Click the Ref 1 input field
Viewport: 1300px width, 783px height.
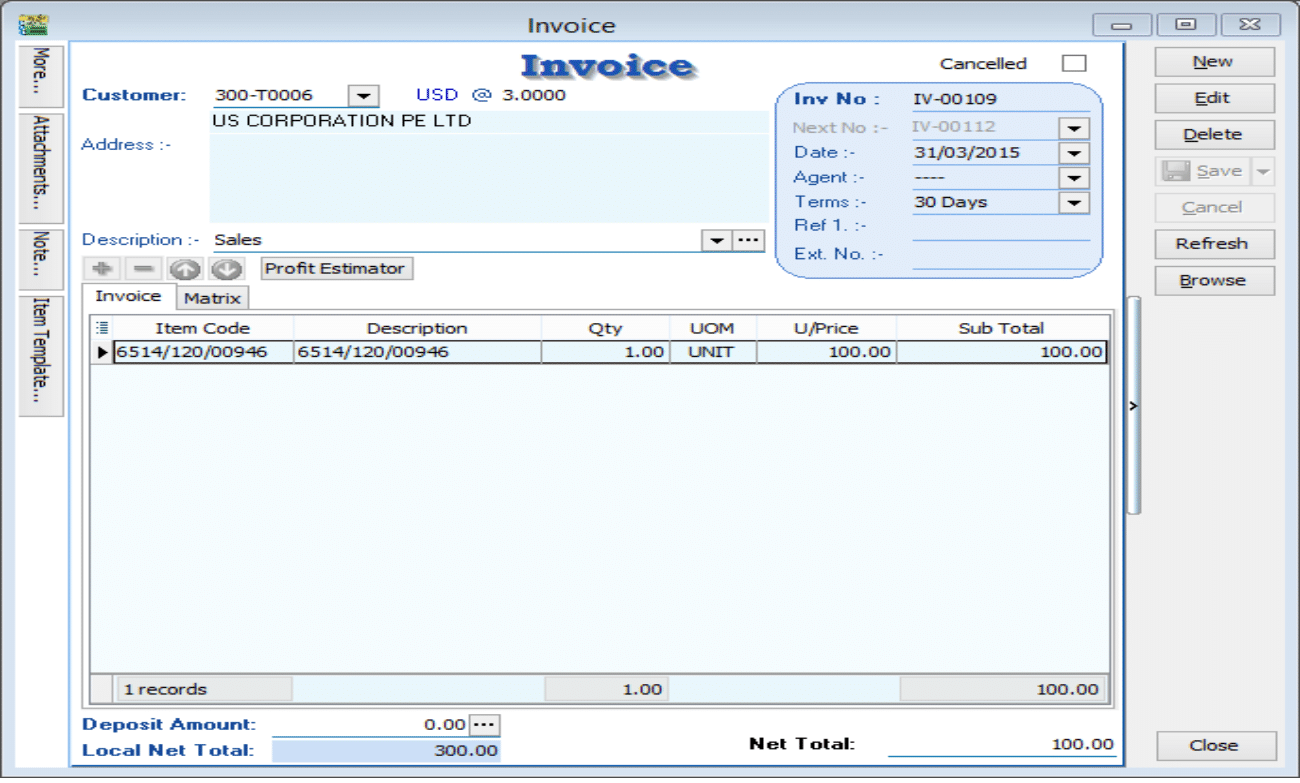[1000, 227]
